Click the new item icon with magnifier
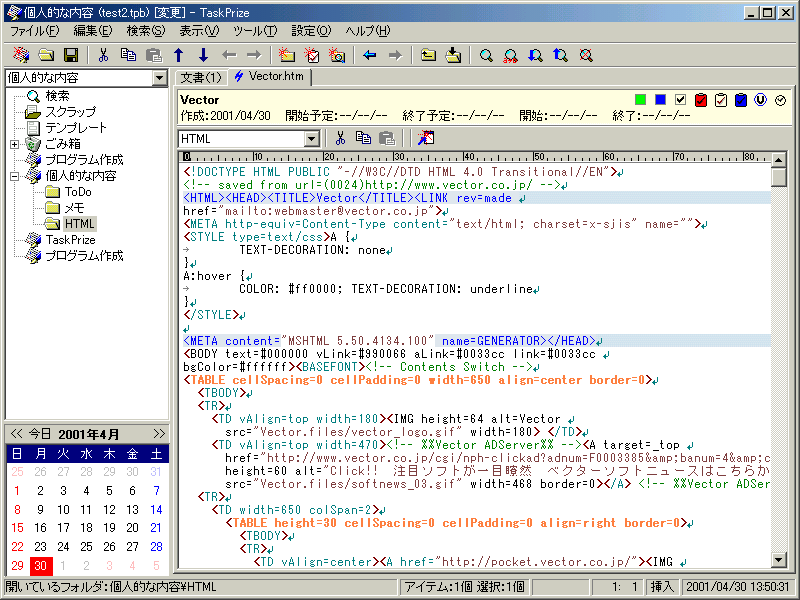Screen dimensions: 800x600 click(x=337, y=55)
